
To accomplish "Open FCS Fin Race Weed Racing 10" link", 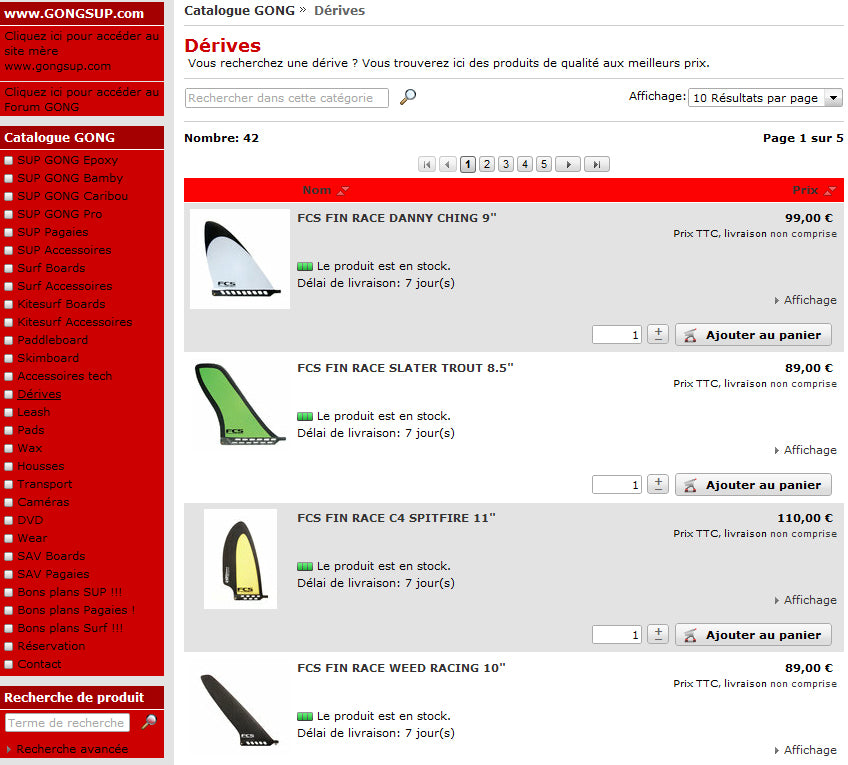I will coord(401,668).
